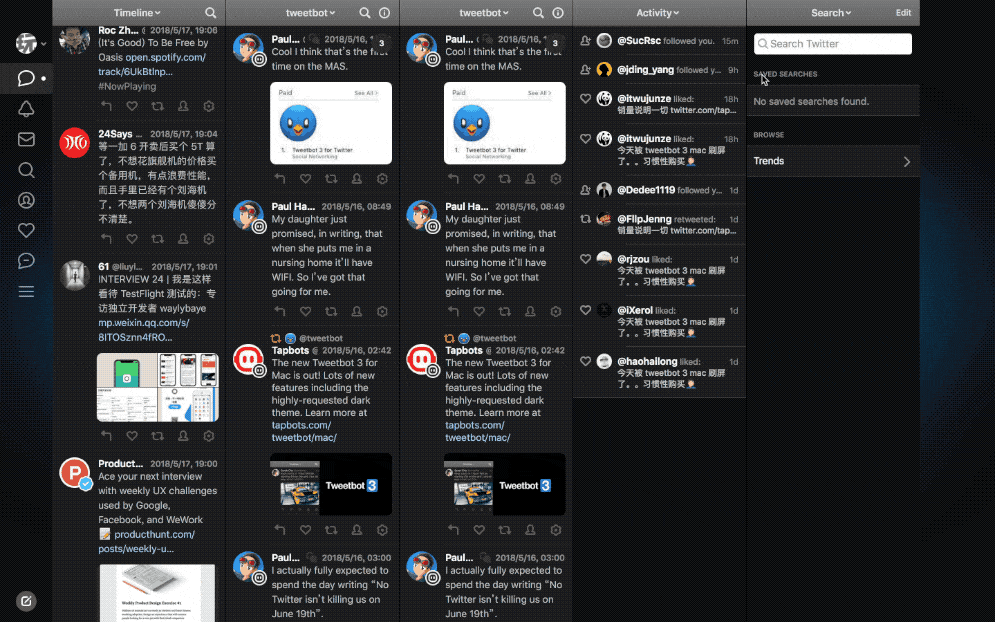Viewport: 995px width, 622px height.
Task: Open the 24Says avatar in Timeline
Action: 75,143
